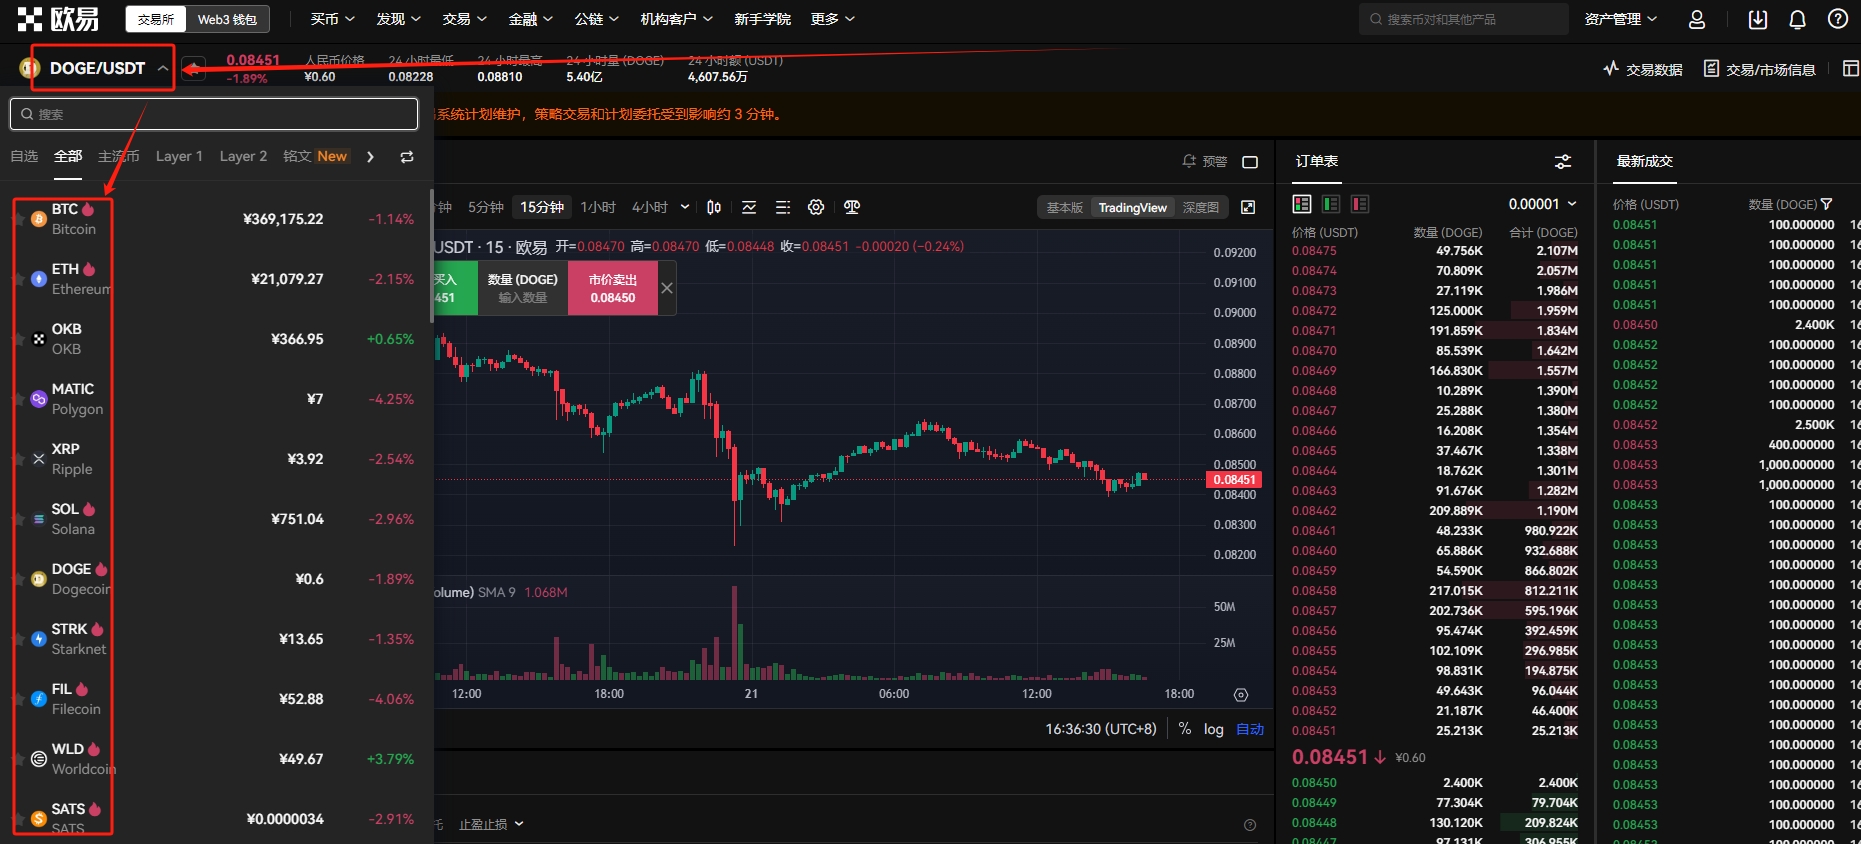Open the 0.00001 depth precision dropdown
The width and height of the screenshot is (1861, 844).
pyautogui.click(x=1542, y=204)
